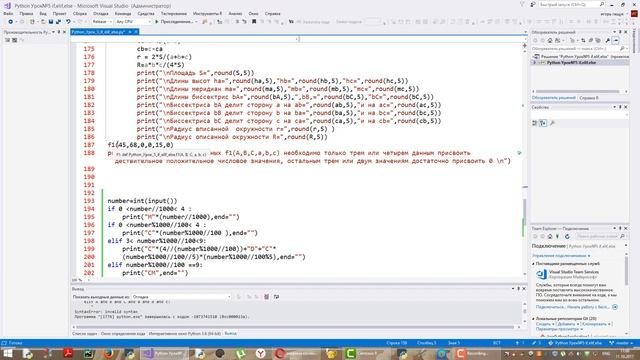Screen dimensions: 640x360
Task: Click the clear all output icon
Action: tap(267, 297)
